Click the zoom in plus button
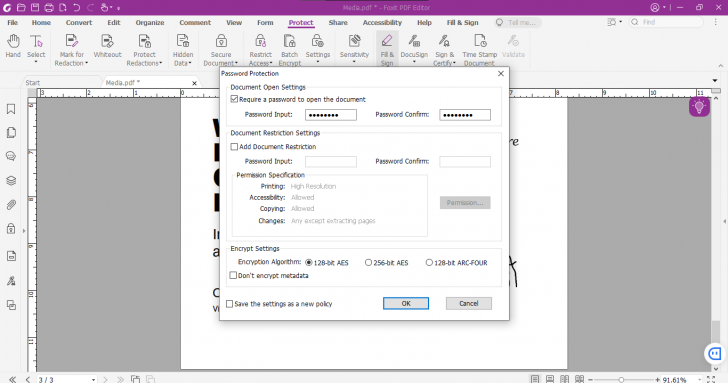728x383 pixels. pyautogui.click(x=657, y=380)
